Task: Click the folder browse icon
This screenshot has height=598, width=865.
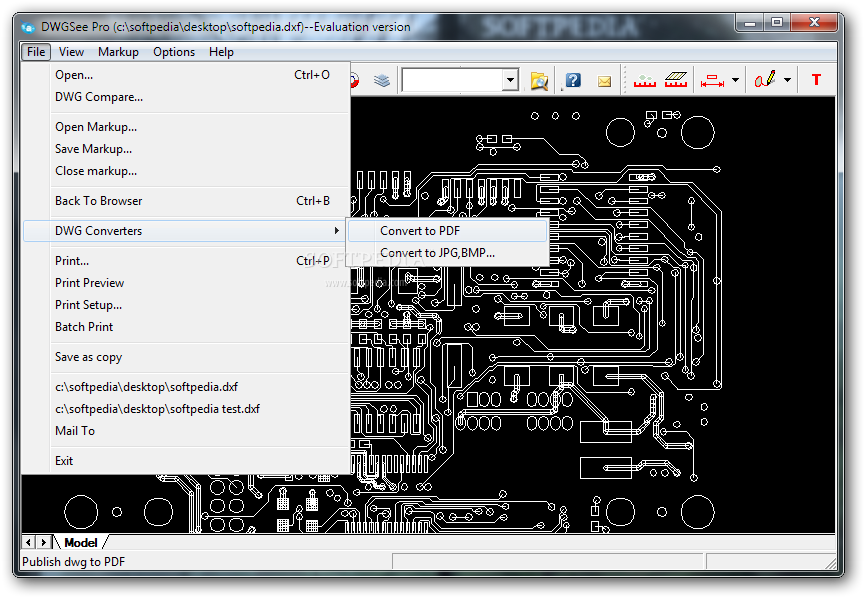Action: pyautogui.click(x=539, y=81)
